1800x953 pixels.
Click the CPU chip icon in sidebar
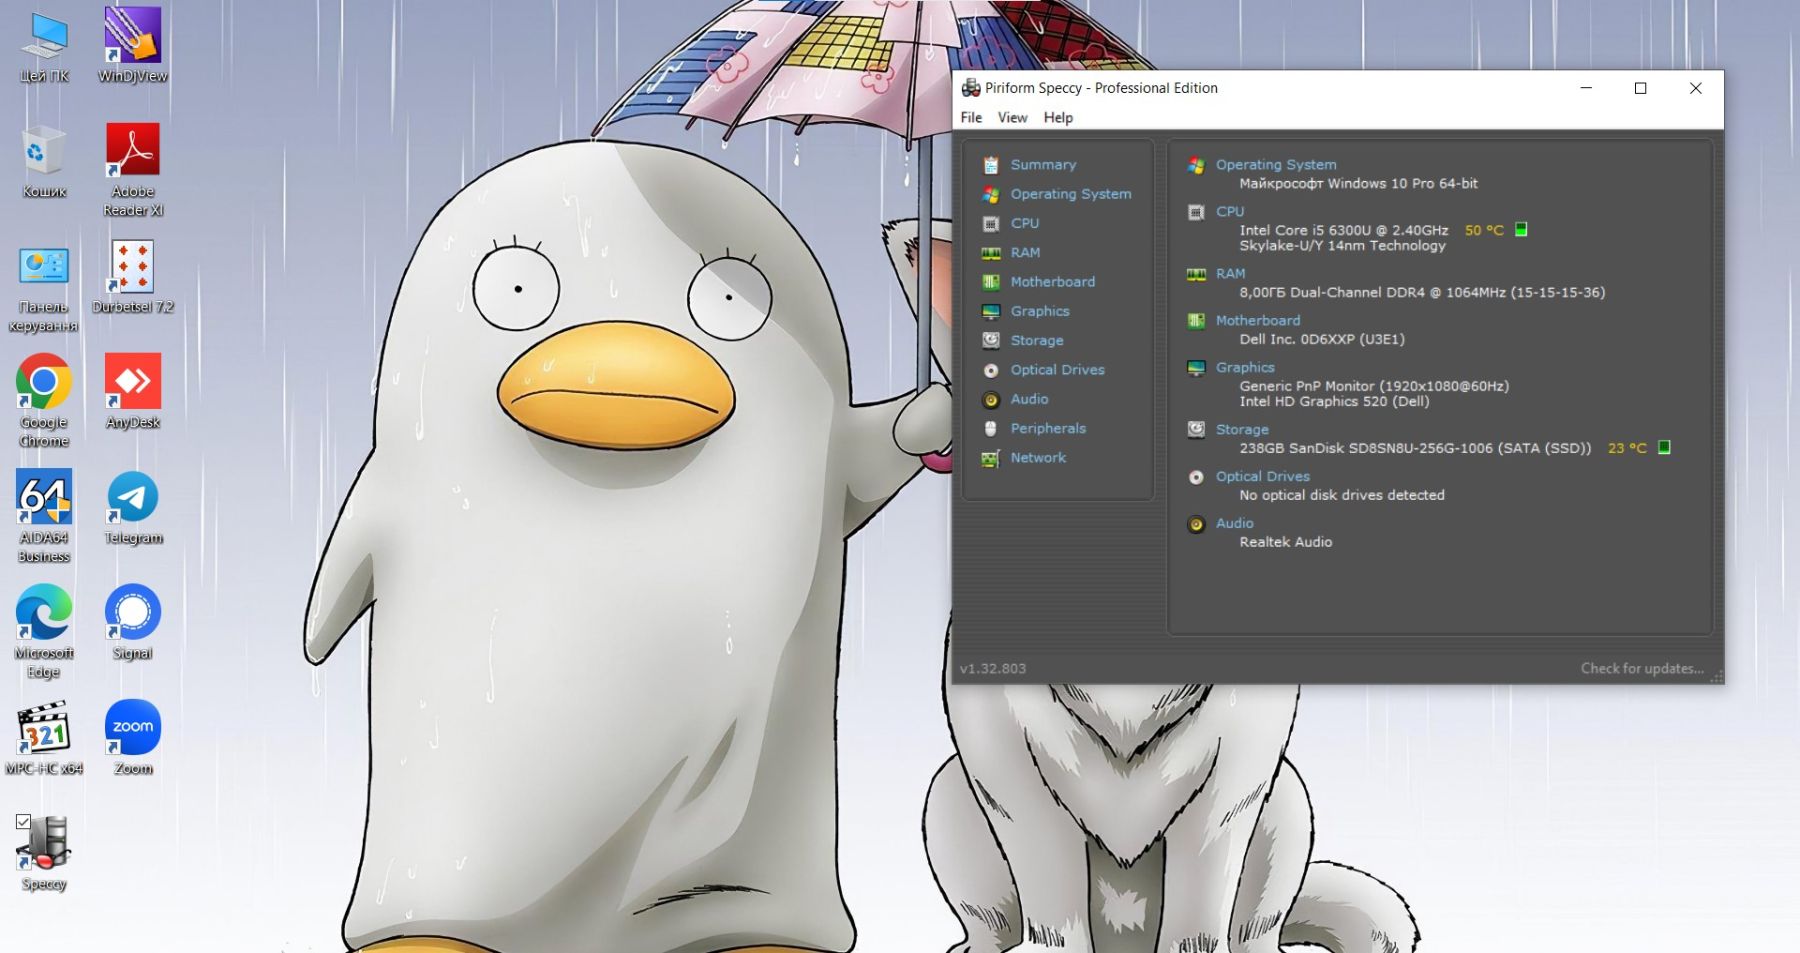(x=991, y=224)
